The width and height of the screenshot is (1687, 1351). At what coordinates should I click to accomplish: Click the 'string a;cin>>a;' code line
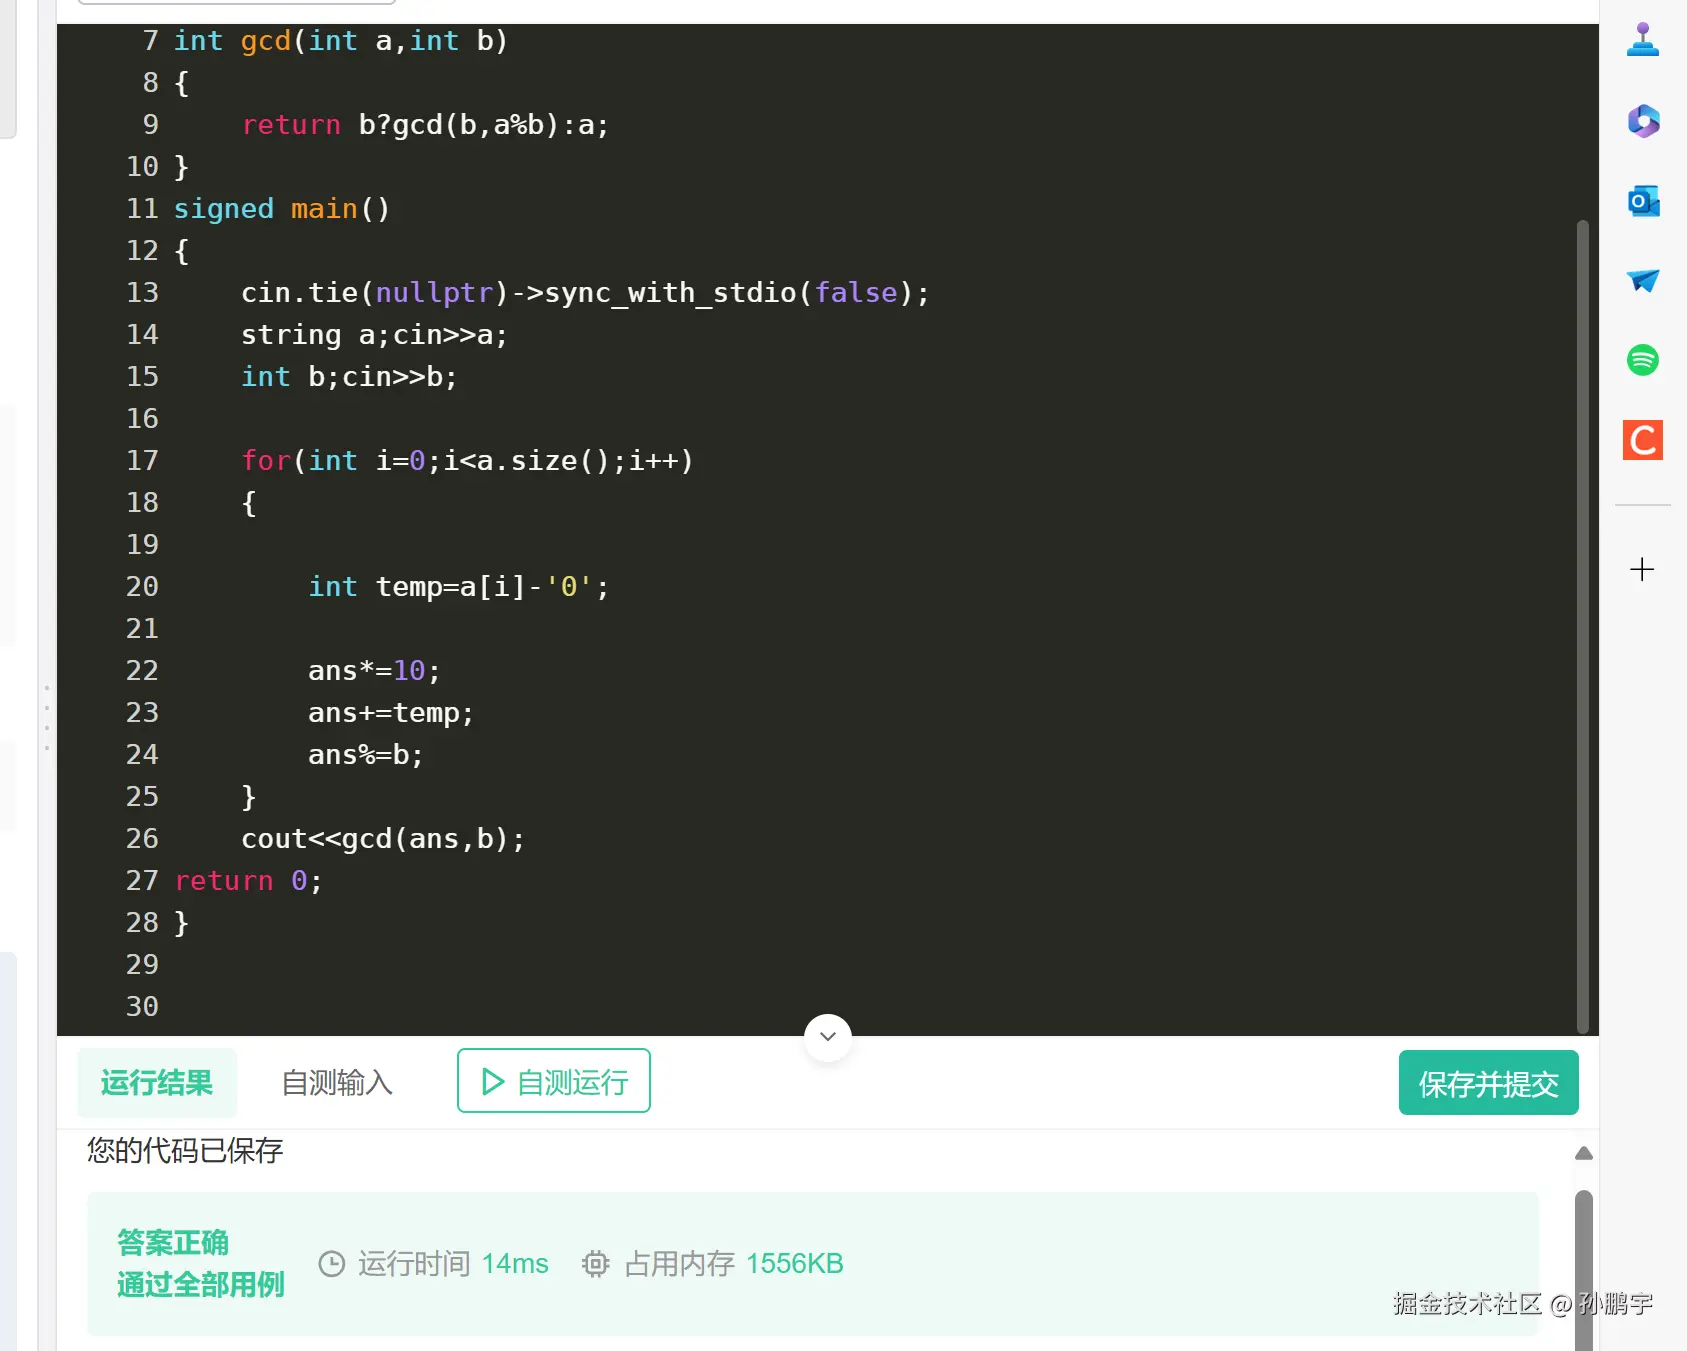[374, 335]
